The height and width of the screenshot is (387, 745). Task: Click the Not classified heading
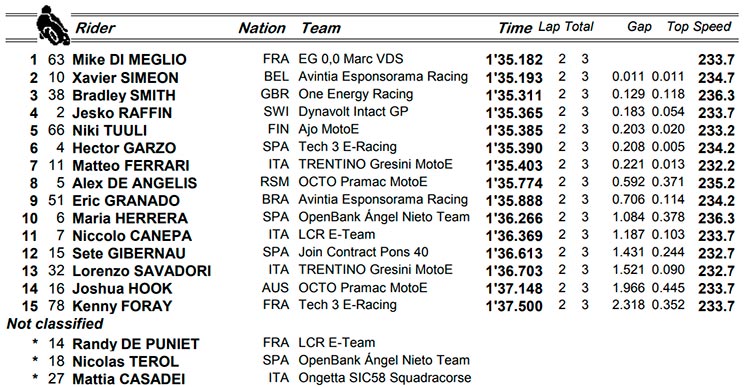click(x=55, y=324)
